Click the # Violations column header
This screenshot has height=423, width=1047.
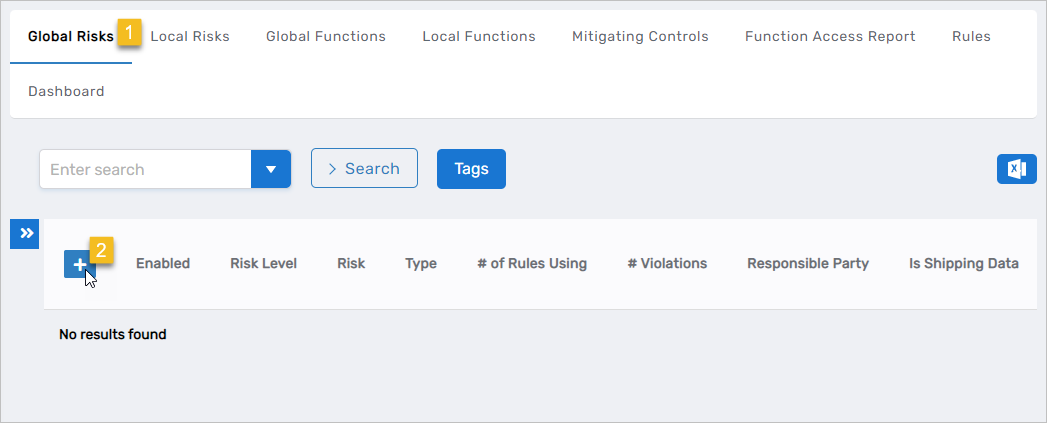[x=667, y=264]
